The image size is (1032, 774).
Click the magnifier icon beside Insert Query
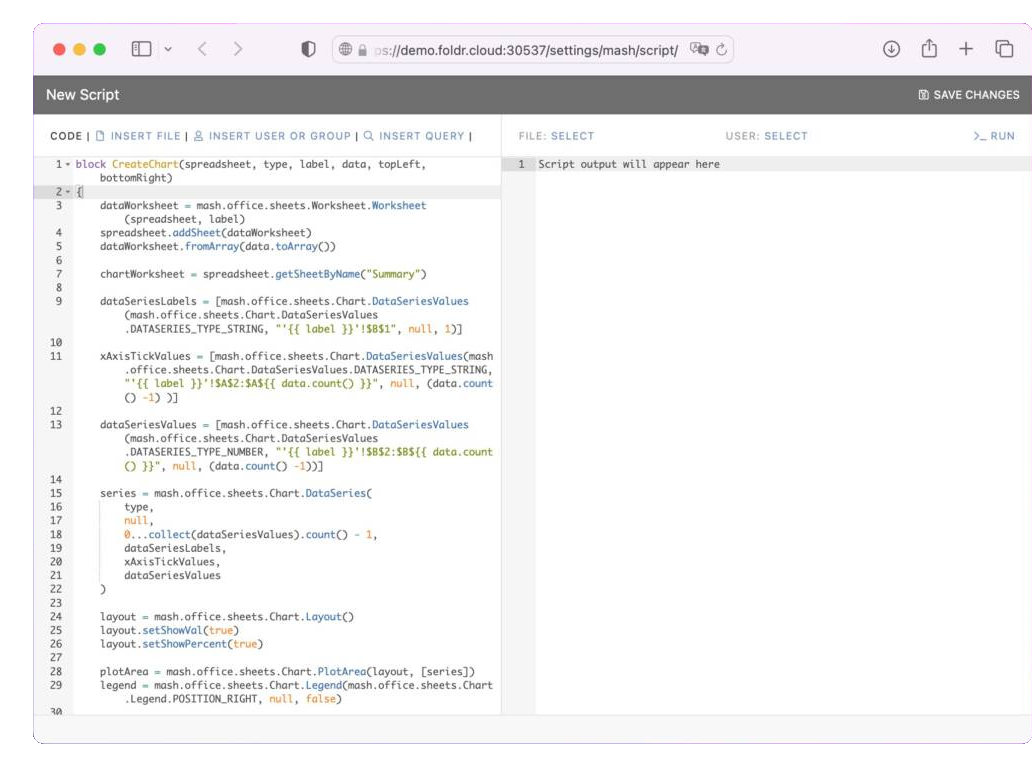(369, 136)
